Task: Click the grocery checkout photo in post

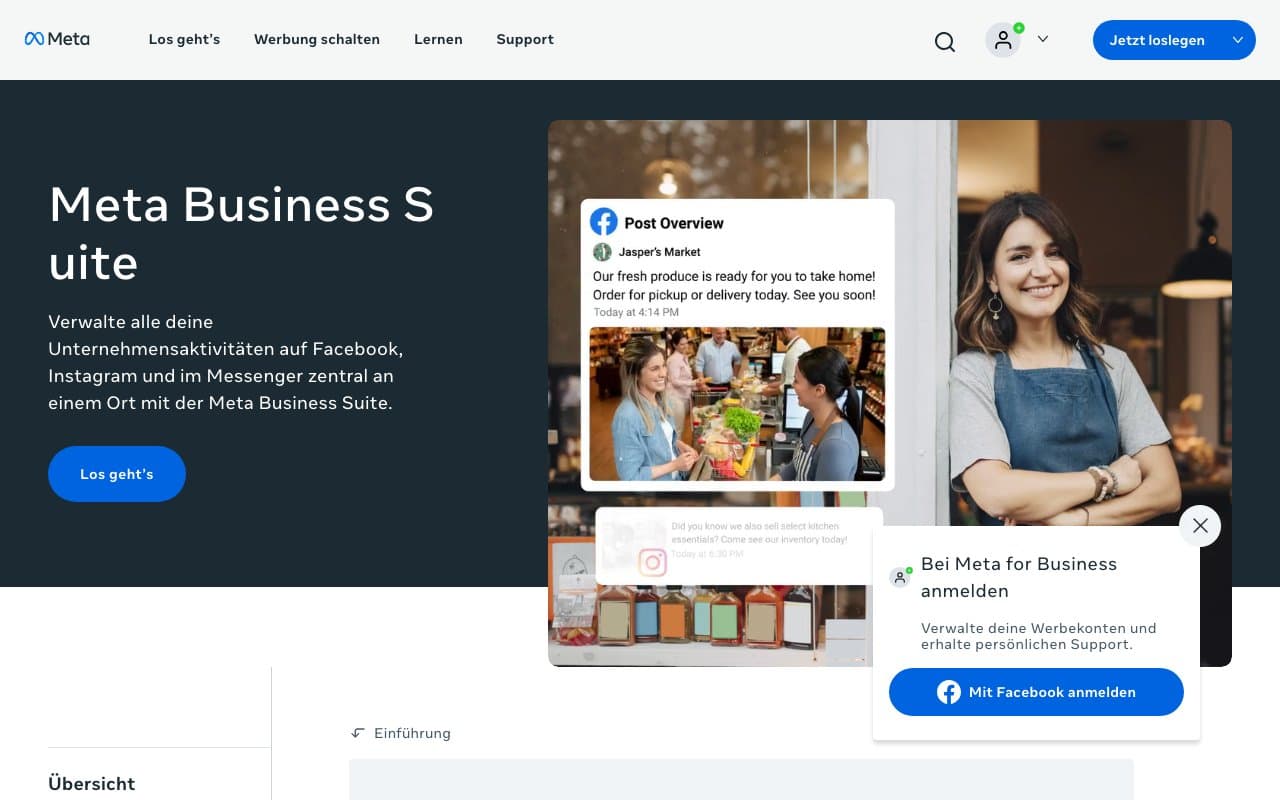Action: pos(737,404)
